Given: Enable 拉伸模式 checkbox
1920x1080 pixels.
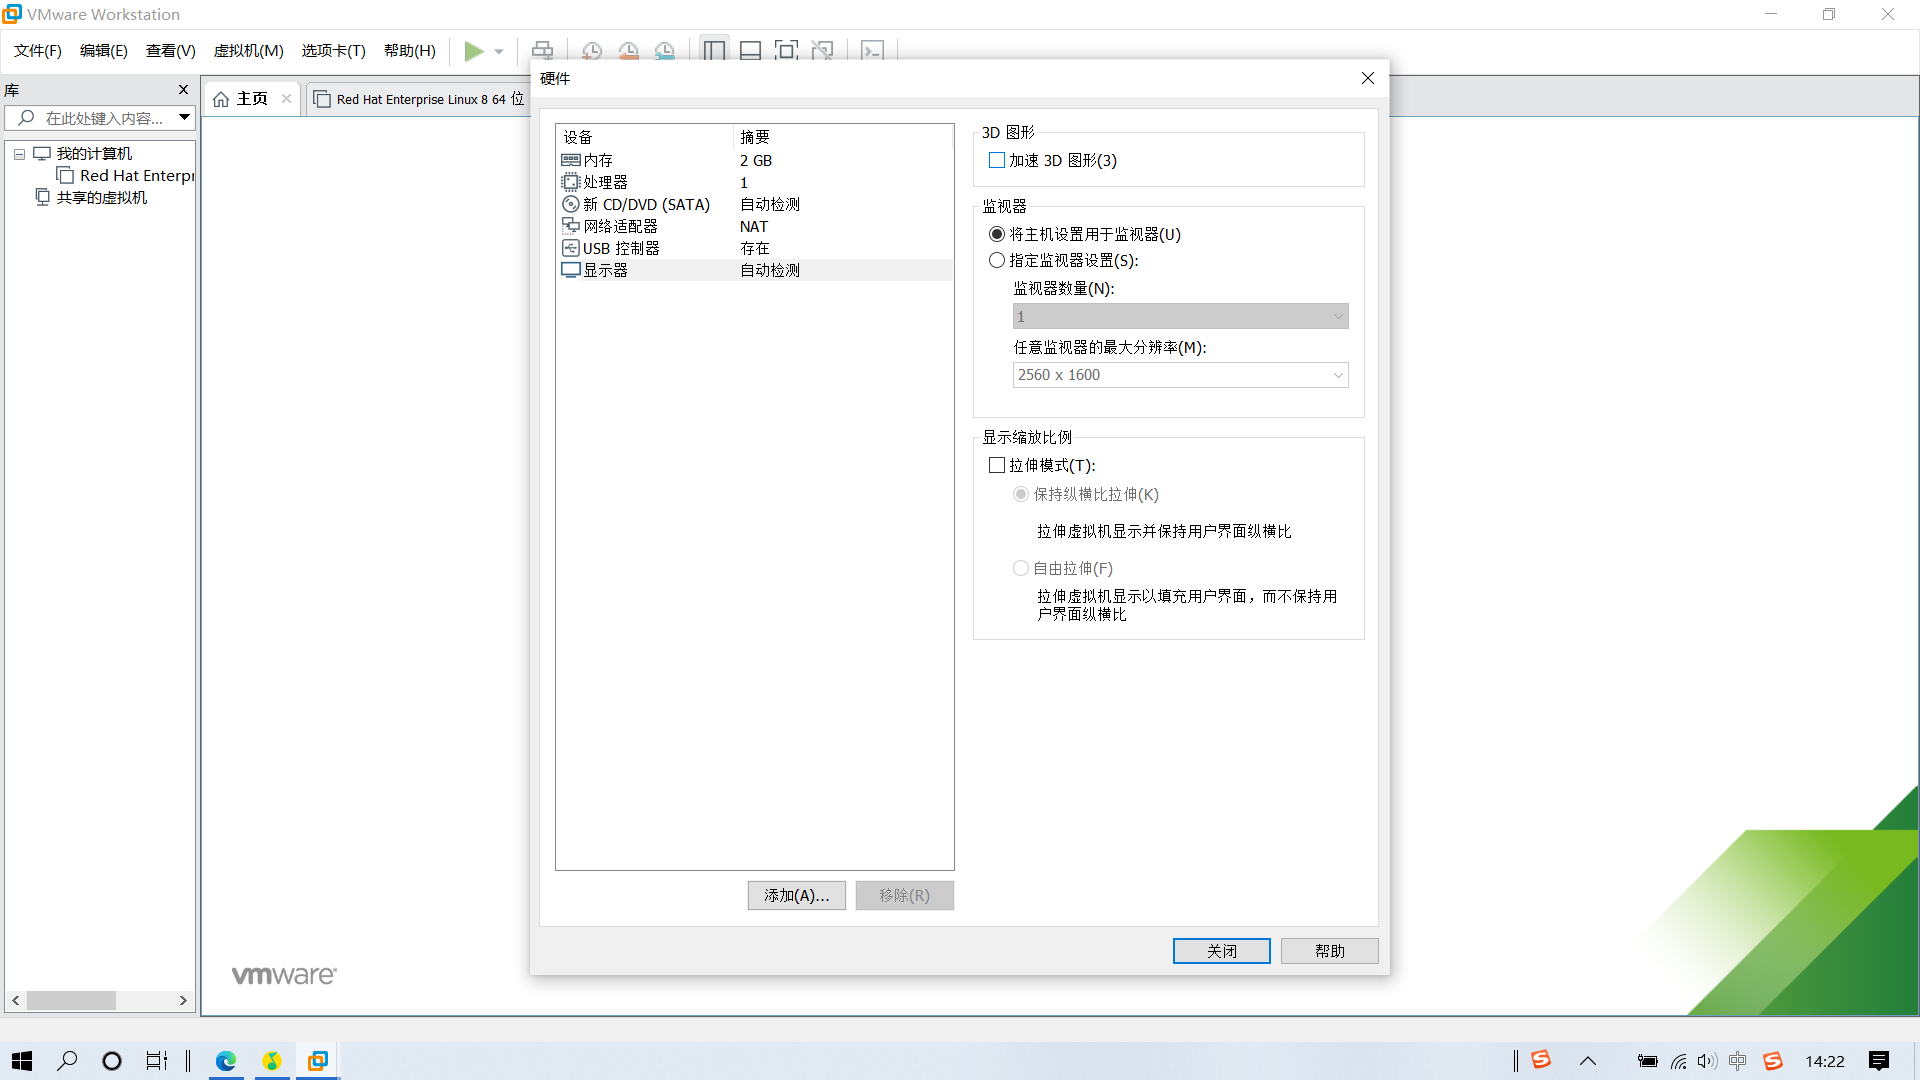Looking at the screenshot, I should click(996, 465).
